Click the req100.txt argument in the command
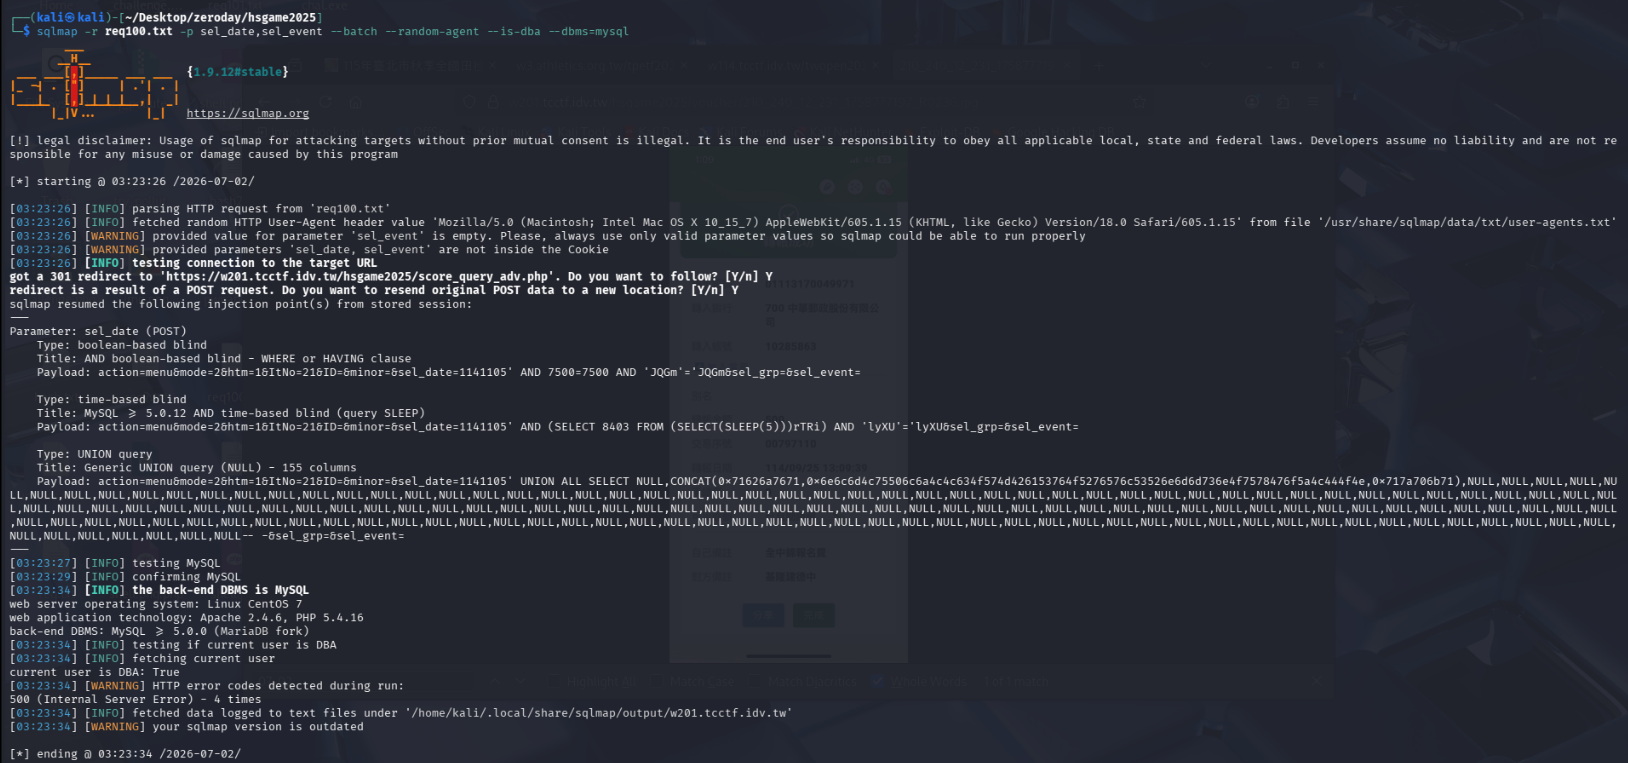This screenshot has height=763, width=1628. 138,32
